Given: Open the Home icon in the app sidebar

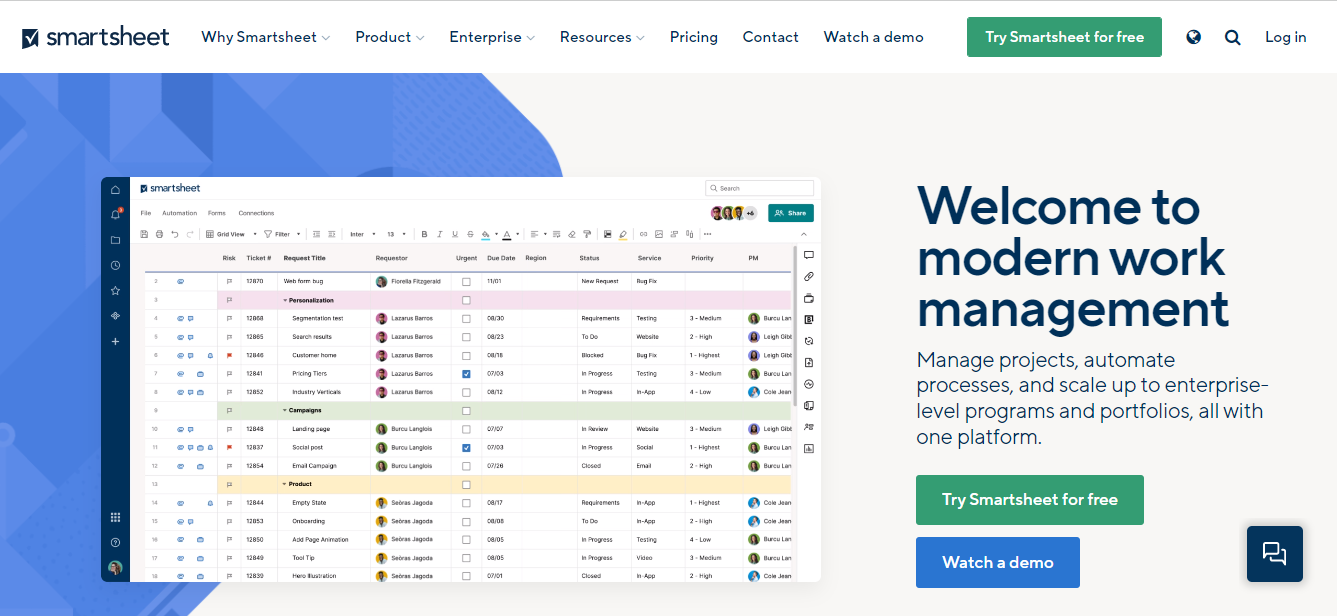Looking at the screenshot, I should coord(115,189).
